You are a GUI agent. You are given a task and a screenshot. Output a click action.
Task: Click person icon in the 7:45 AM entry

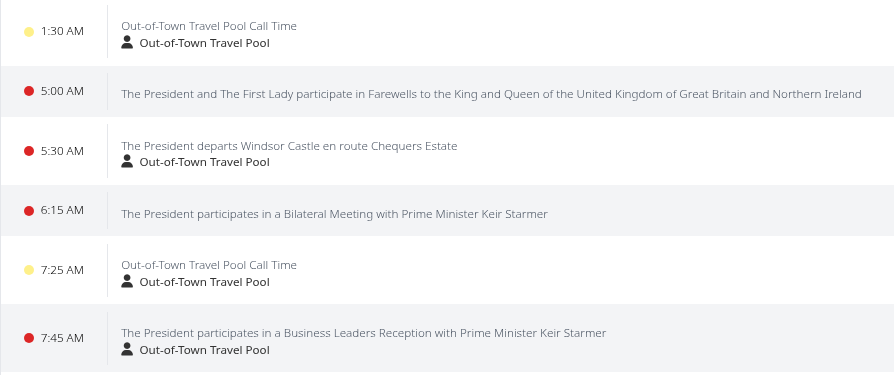coord(127,349)
